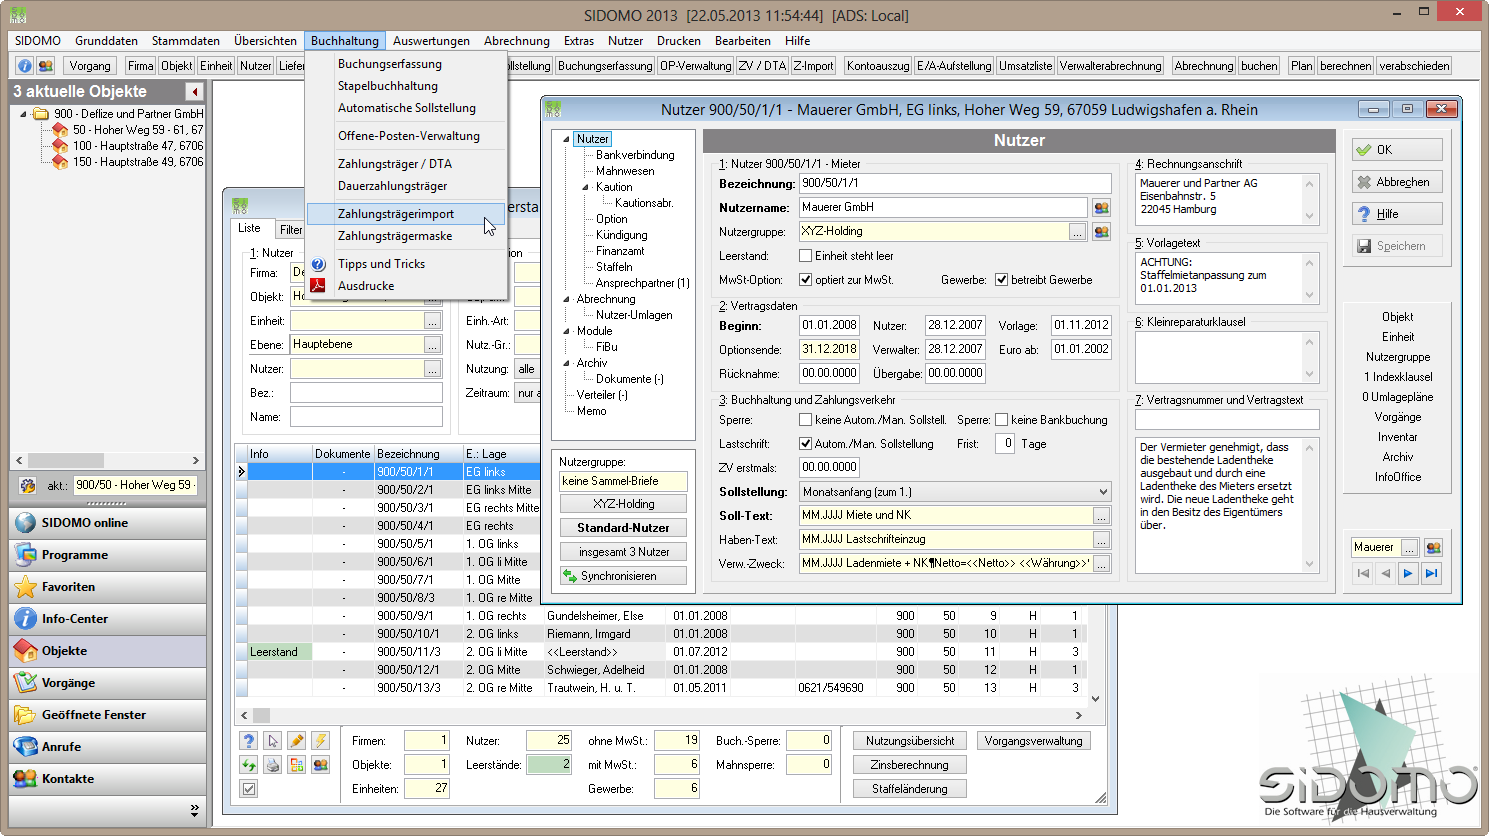Click horizontal scrollbar of unit list
1489x836 pixels.
point(661,715)
